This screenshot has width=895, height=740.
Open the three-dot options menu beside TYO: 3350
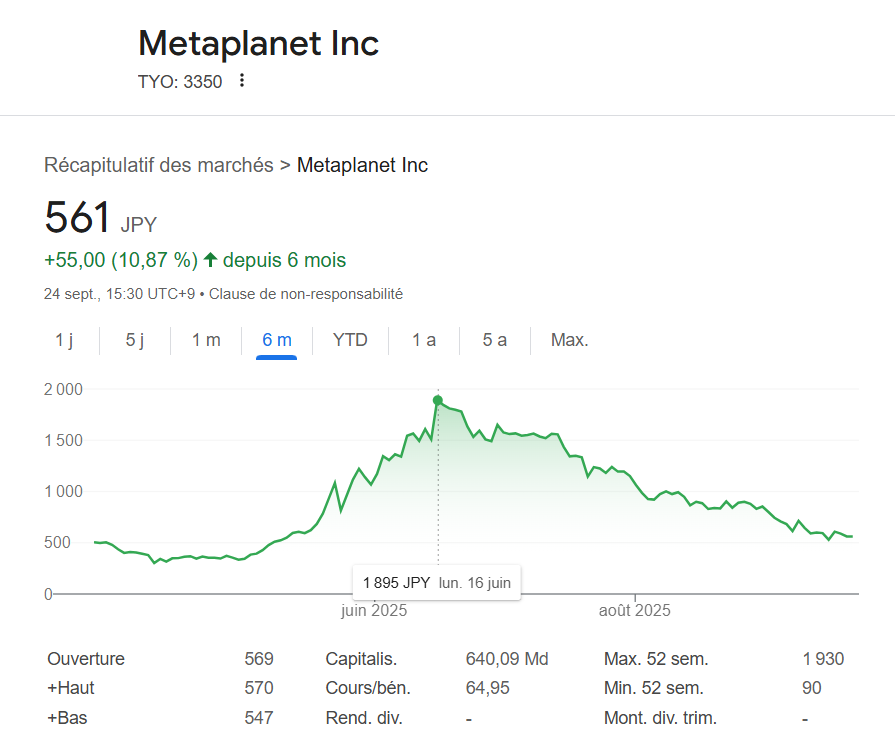click(x=241, y=81)
